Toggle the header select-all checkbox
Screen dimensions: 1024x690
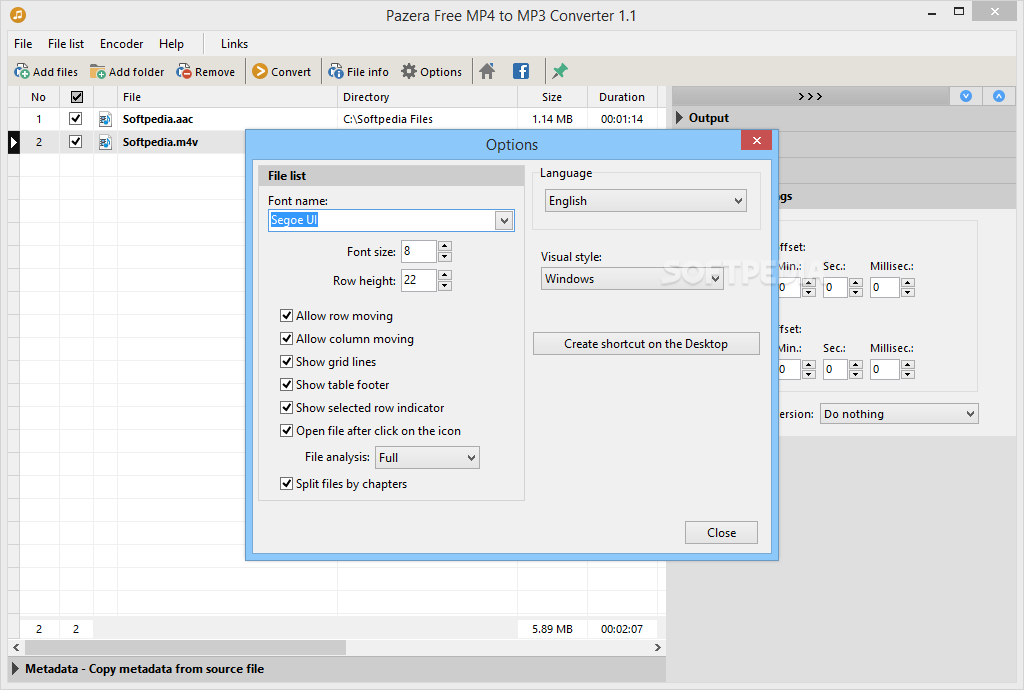pos(76,97)
